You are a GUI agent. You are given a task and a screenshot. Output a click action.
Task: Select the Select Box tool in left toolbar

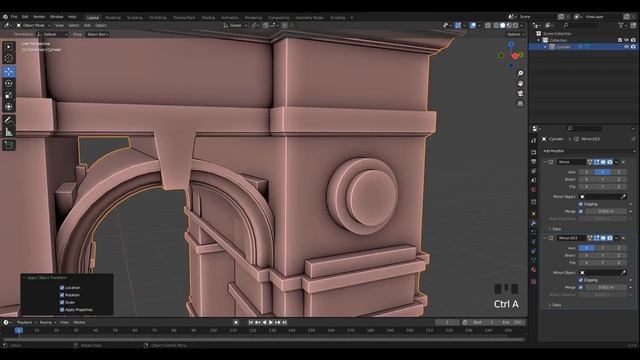(9, 47)
